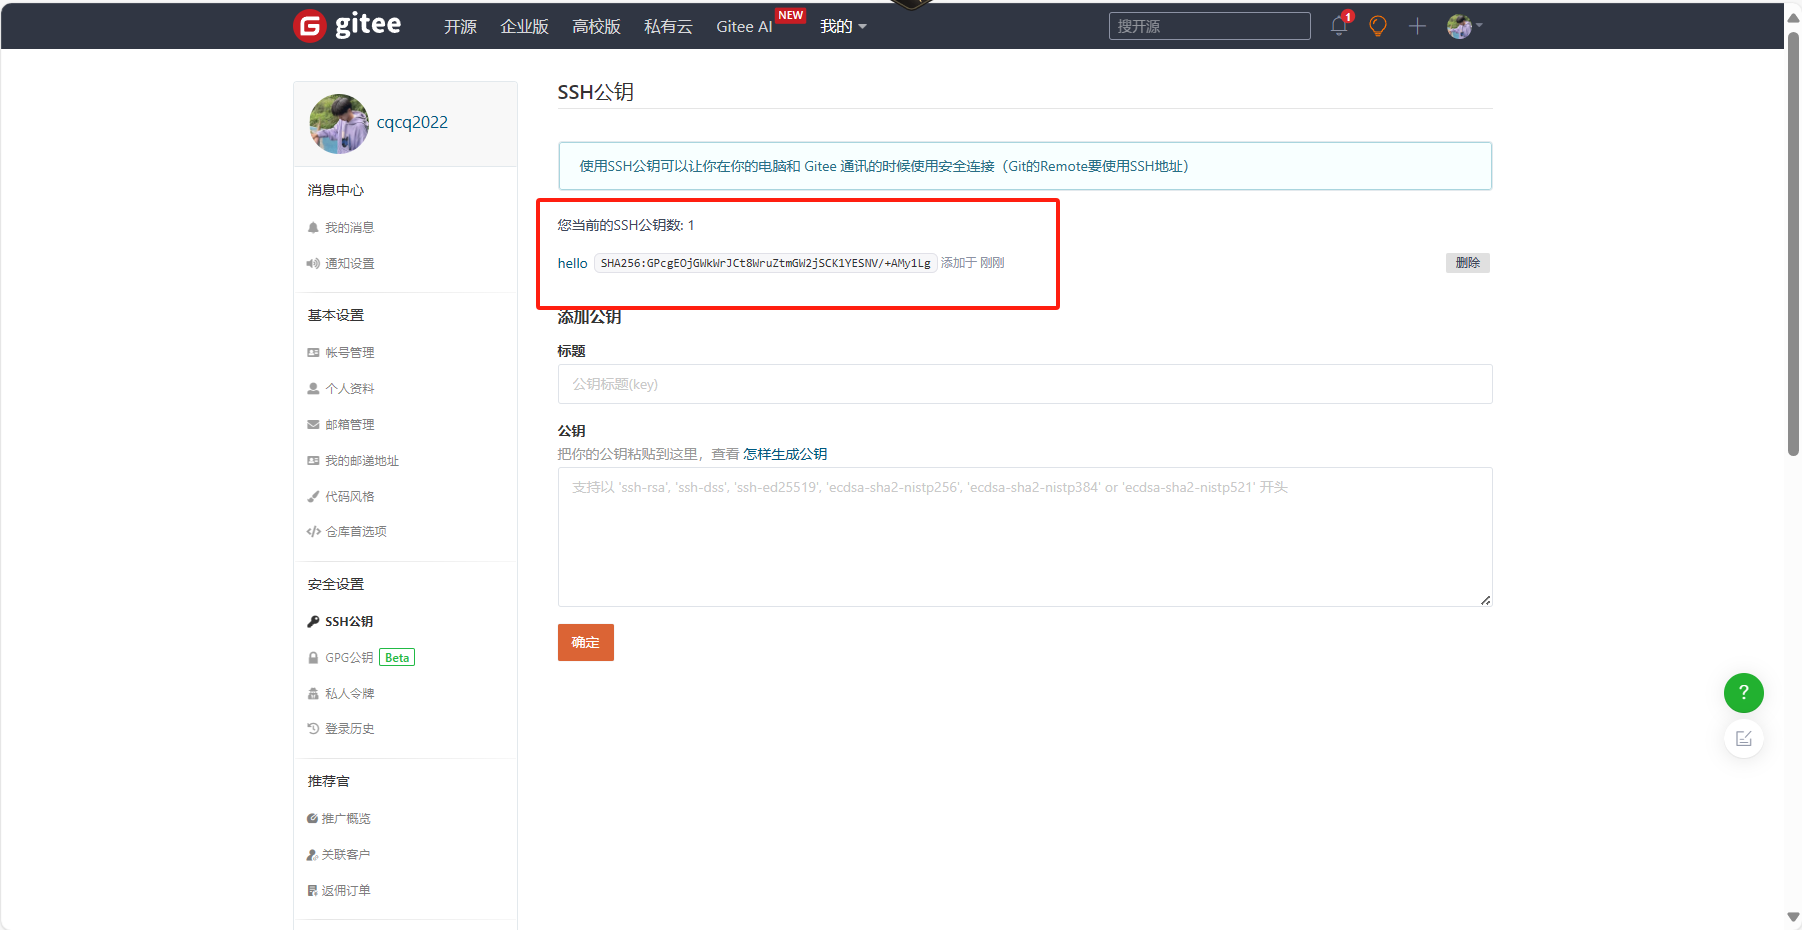Click the floating feedback edit icon
The width and height of the screenshot is (1802, 930).
click(x=1744, y=739)
